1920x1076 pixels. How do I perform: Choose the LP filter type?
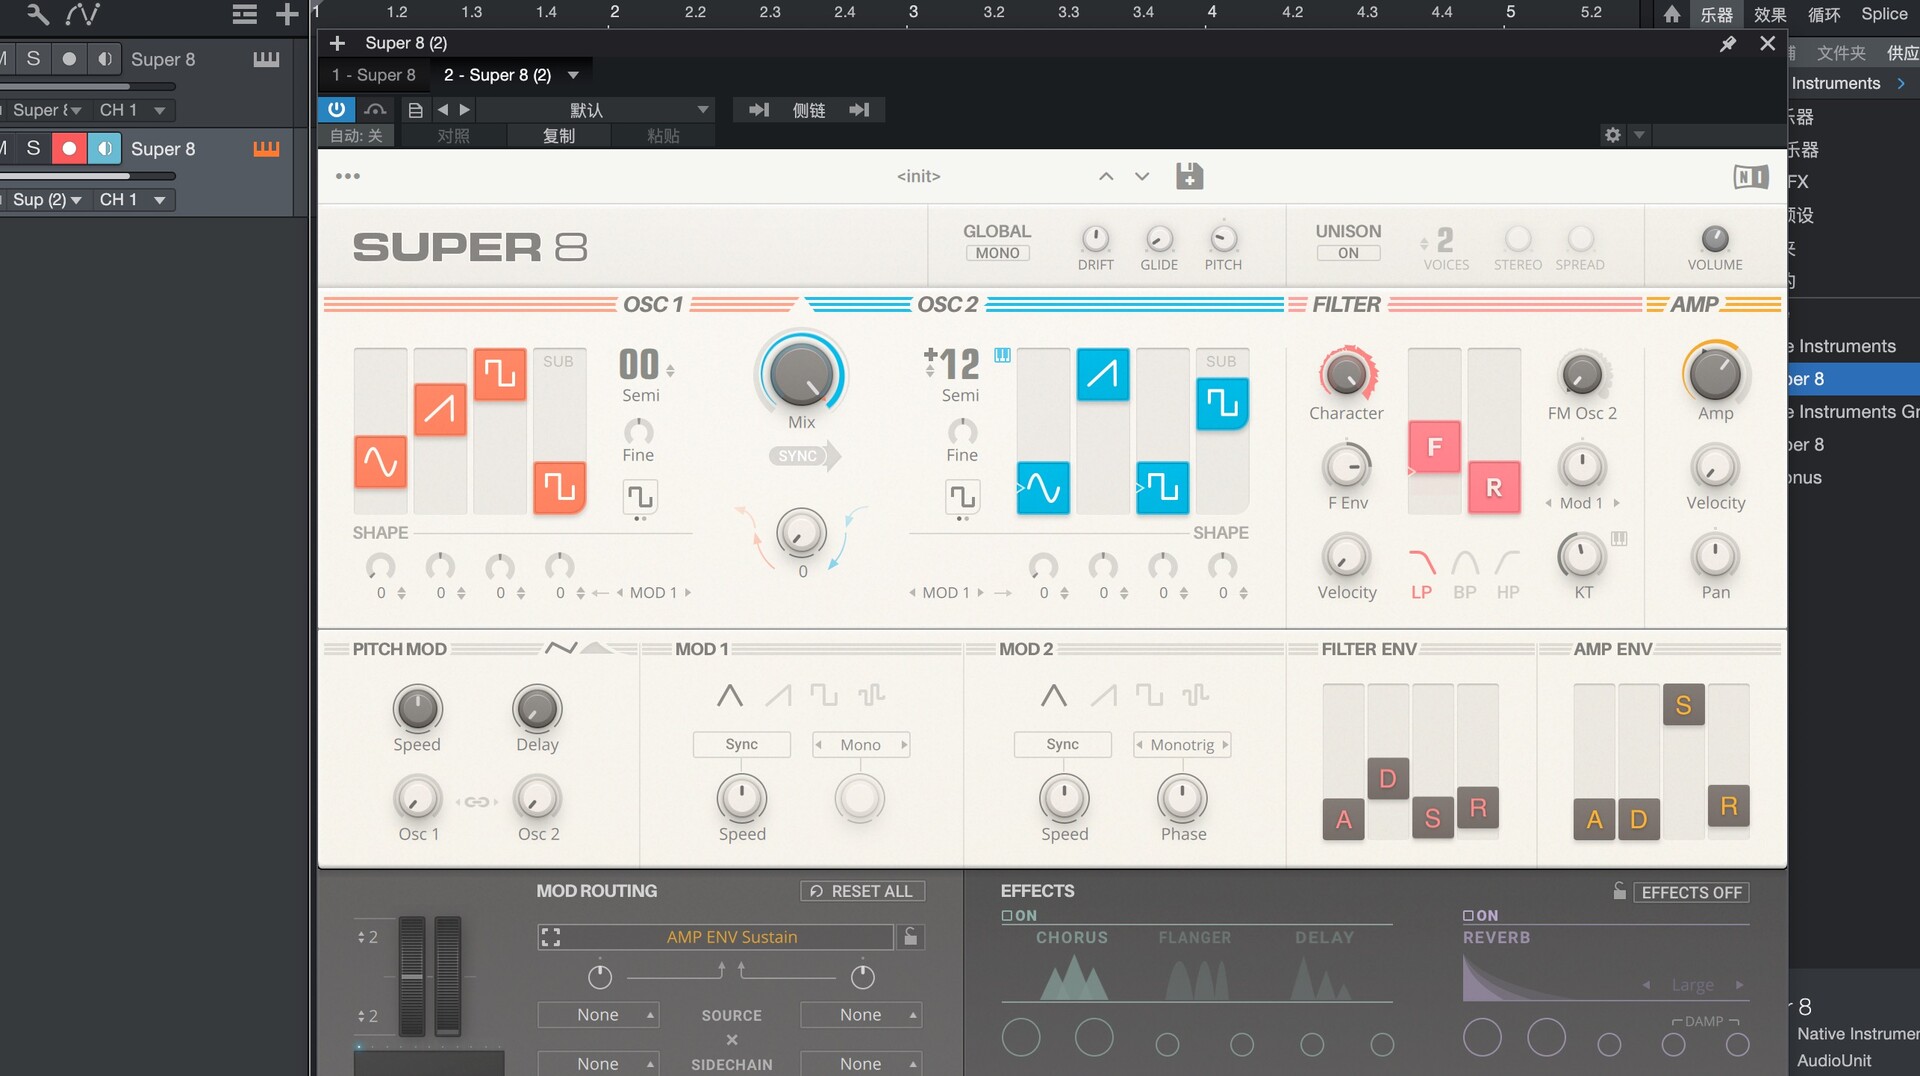(x=1421, y=574)
